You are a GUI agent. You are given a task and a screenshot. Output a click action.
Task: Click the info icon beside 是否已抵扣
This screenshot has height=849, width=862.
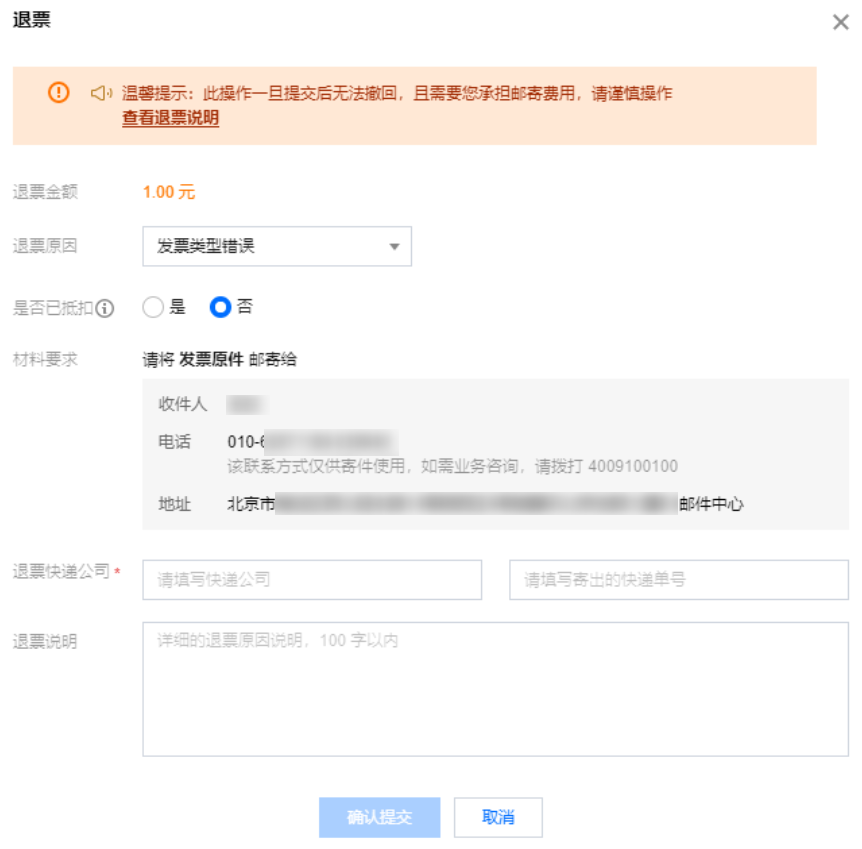pos(104,308)
